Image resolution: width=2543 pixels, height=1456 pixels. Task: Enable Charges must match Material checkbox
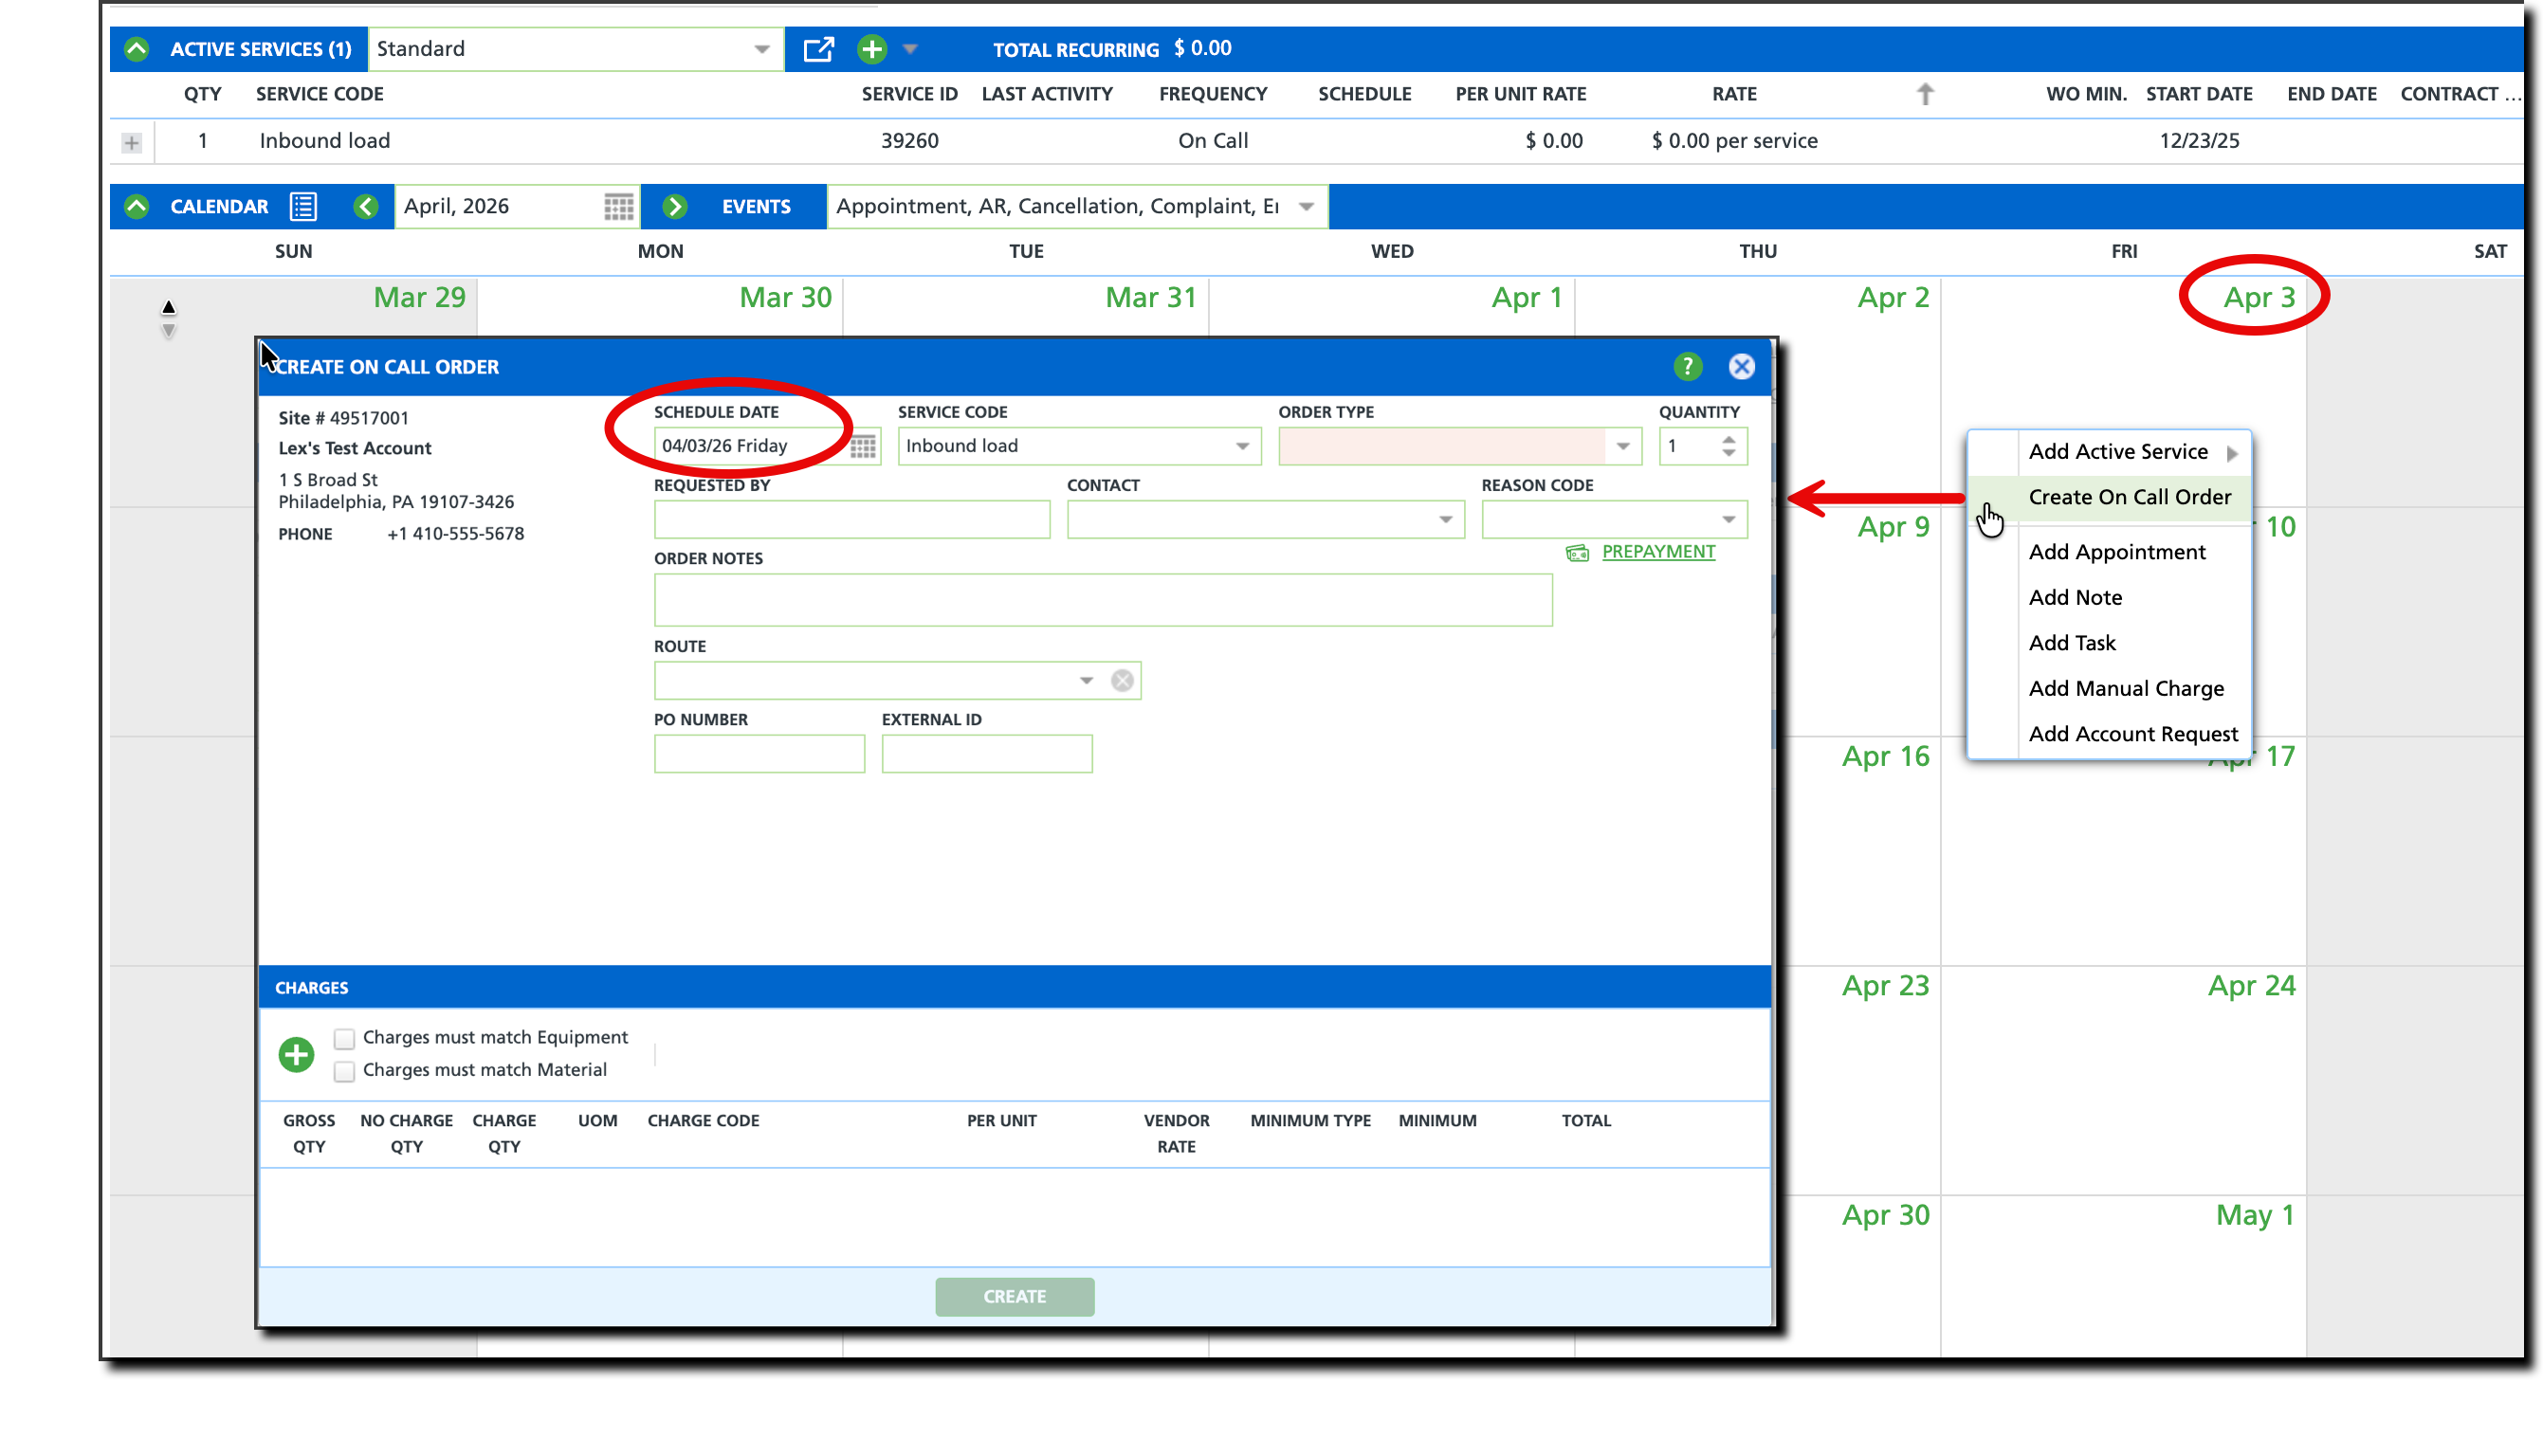(344, 1071)
